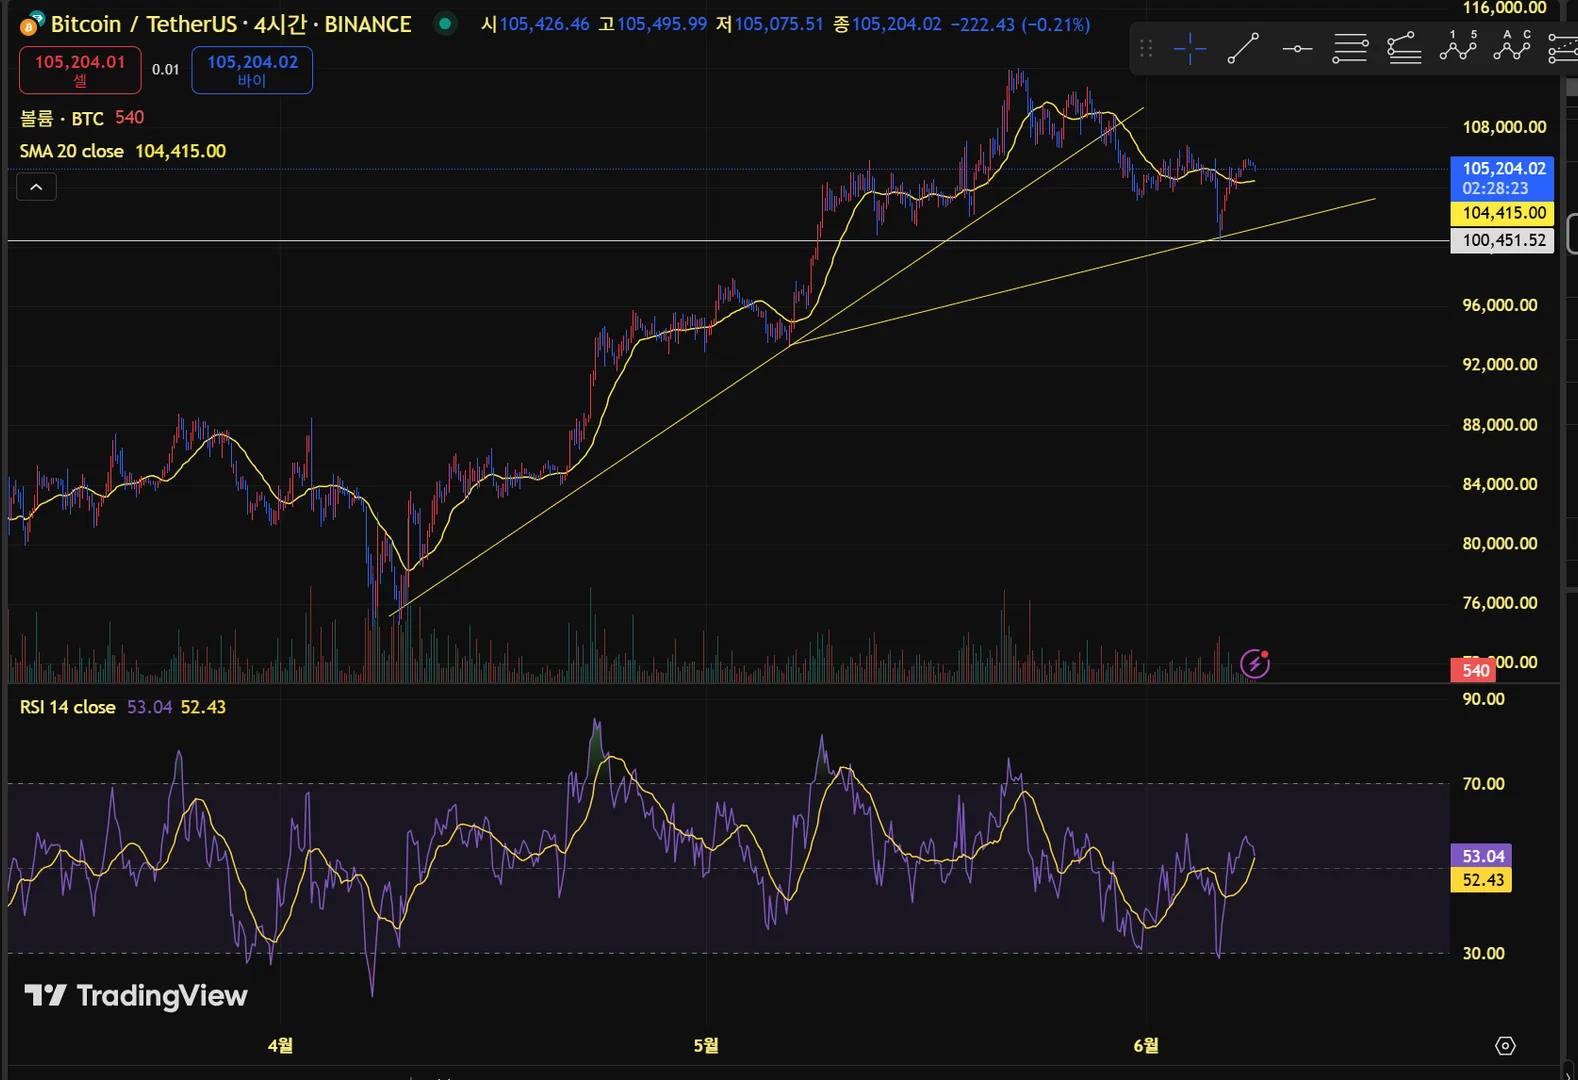Select the trend line drawing tool

[1243, 48]
